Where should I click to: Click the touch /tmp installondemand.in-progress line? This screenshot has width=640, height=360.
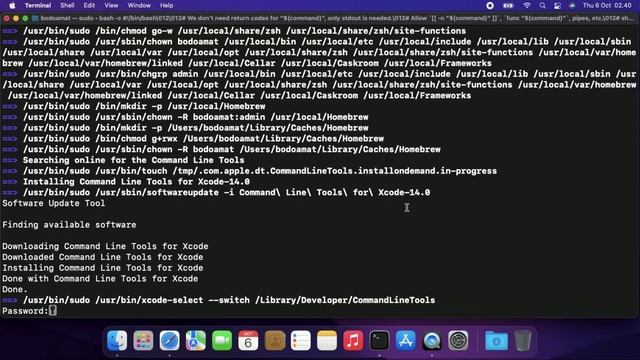point(260,171)
